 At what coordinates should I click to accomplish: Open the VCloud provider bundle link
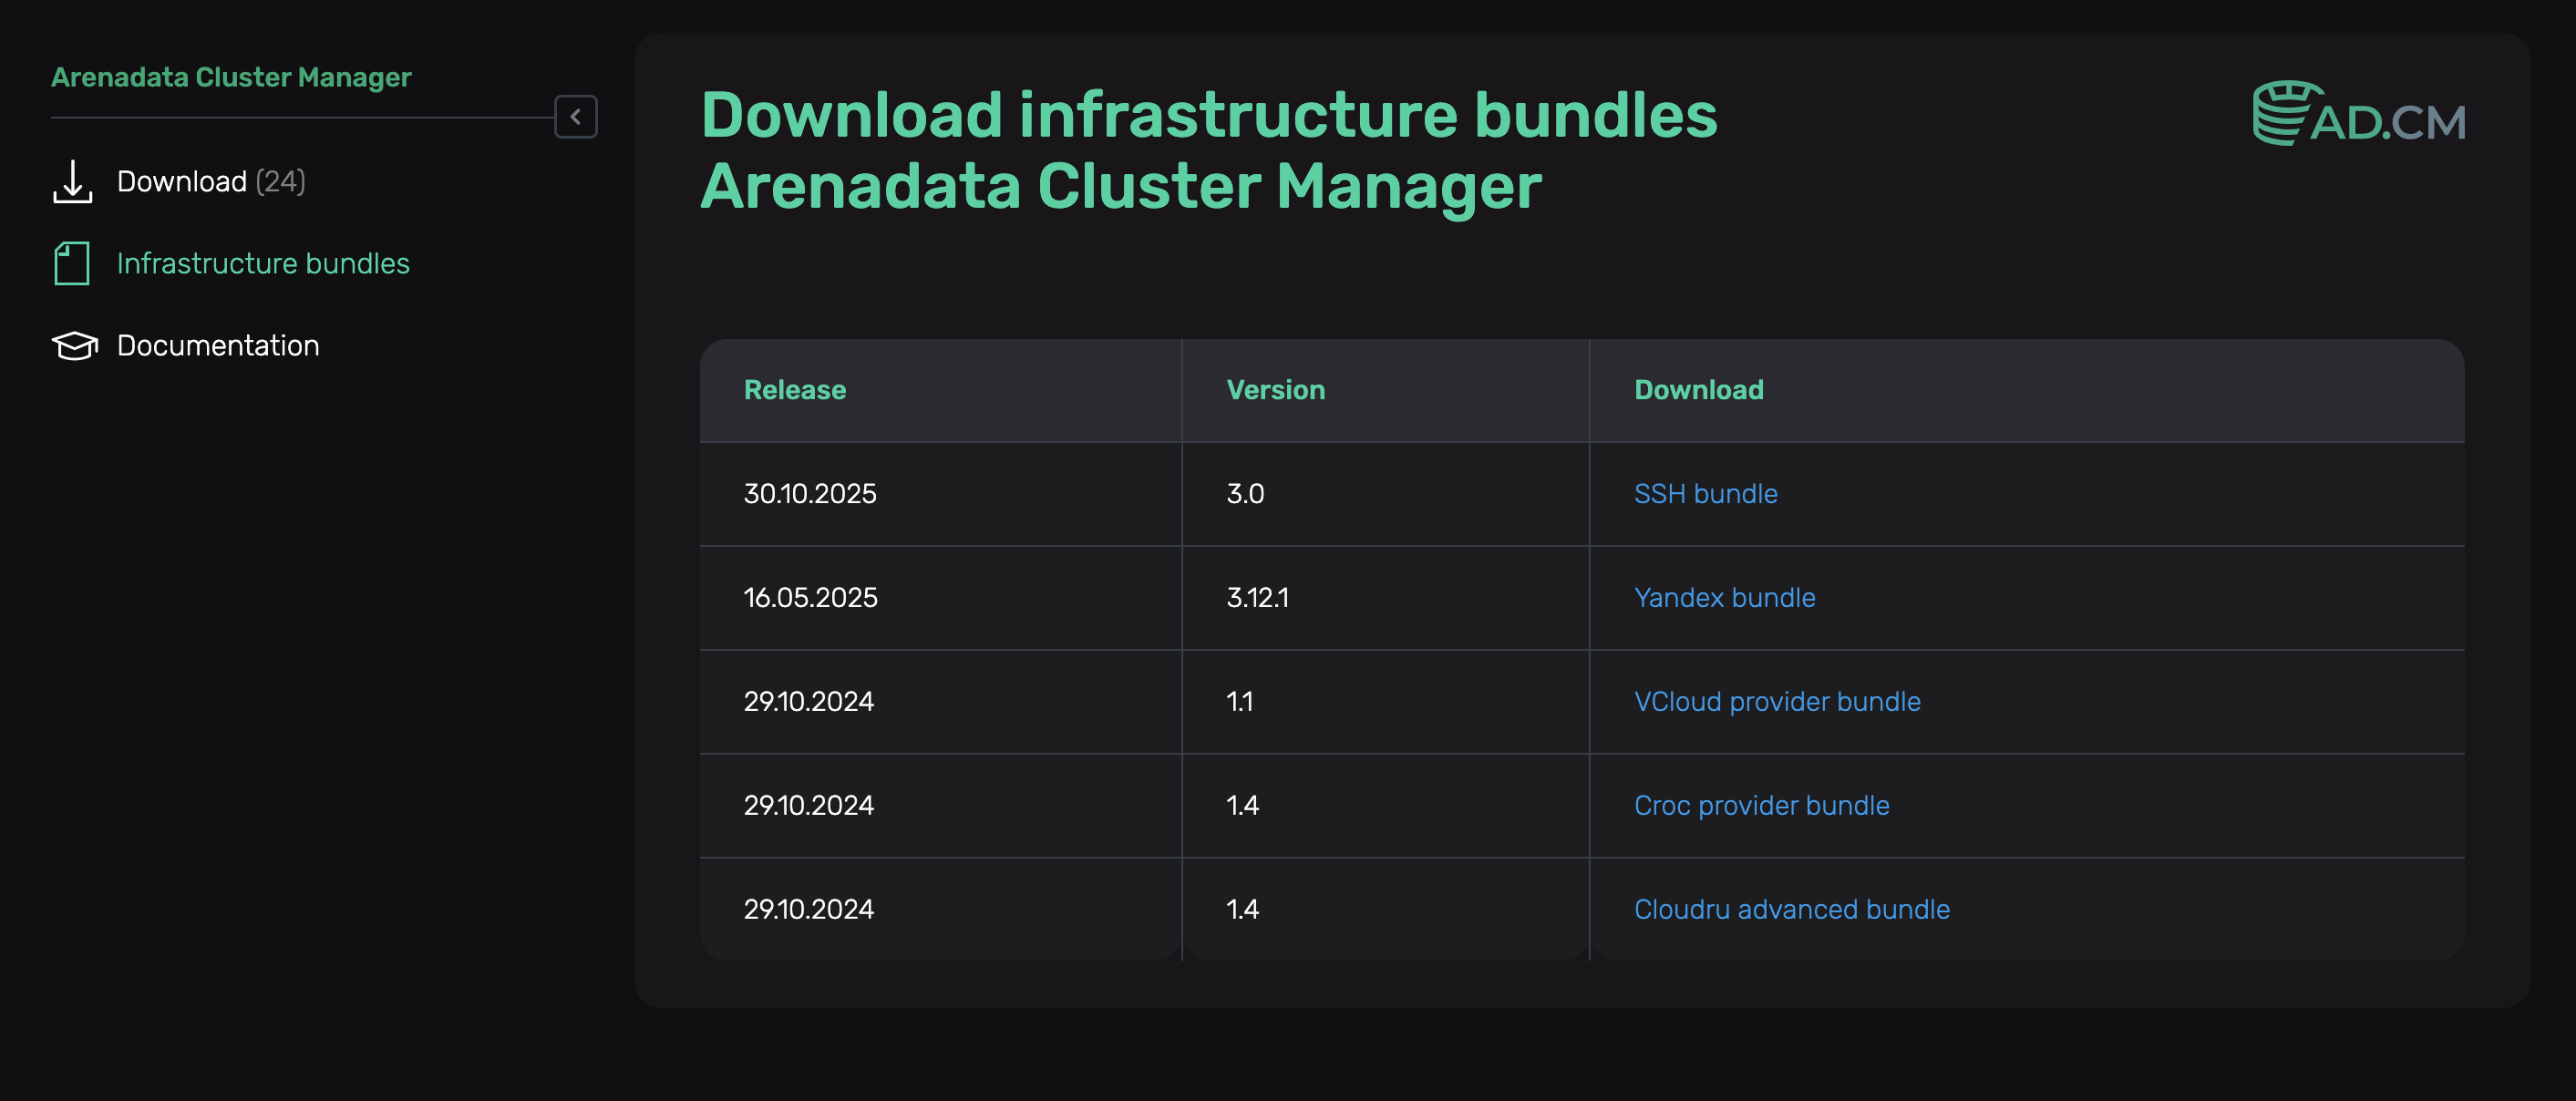1777,701
